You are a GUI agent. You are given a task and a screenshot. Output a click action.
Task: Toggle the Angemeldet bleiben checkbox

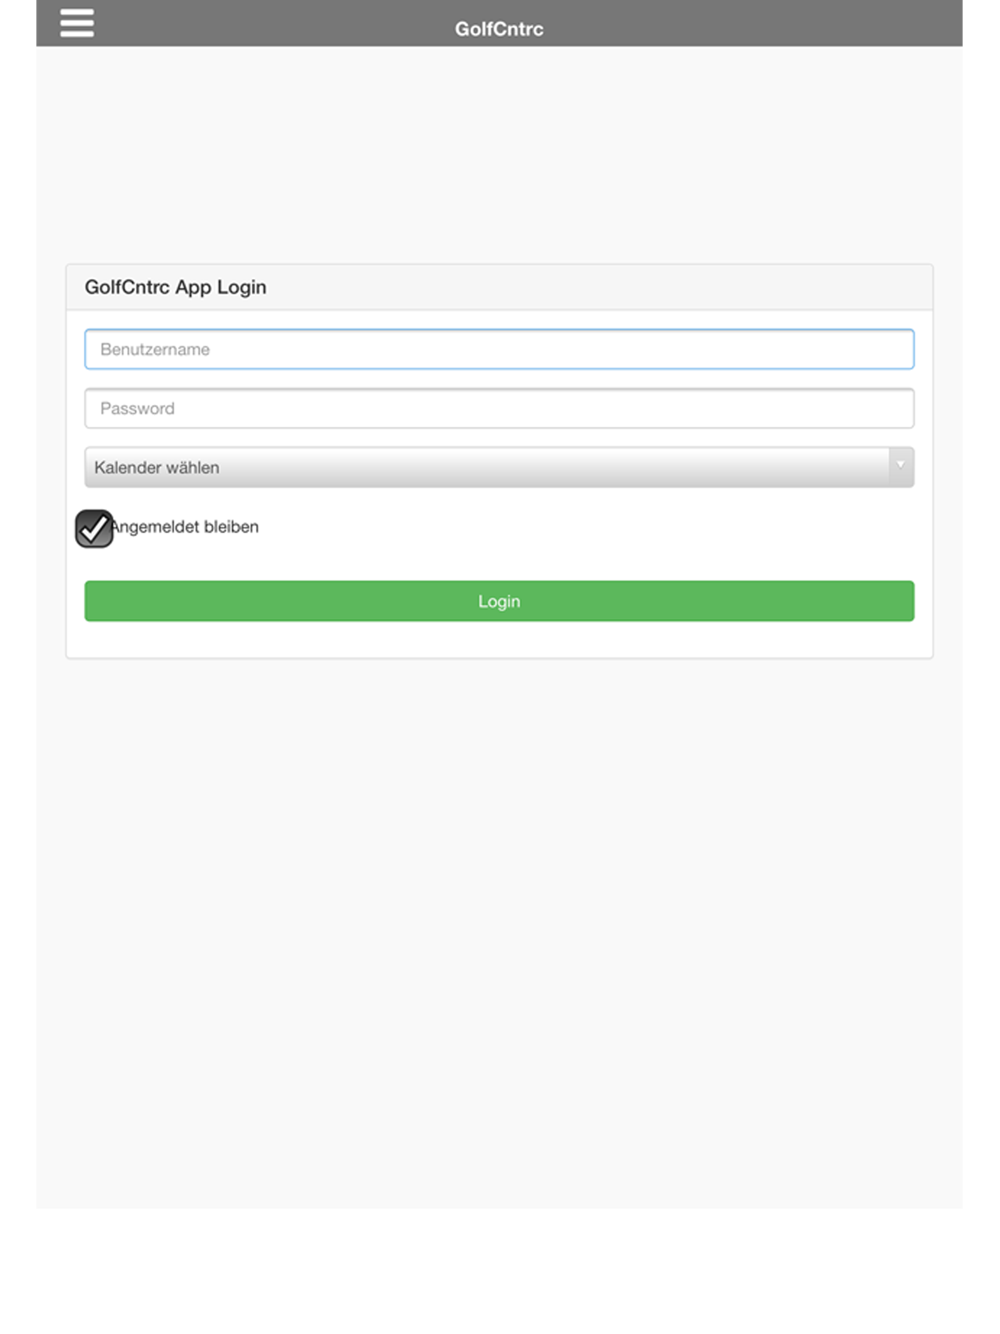click(94, 529)
